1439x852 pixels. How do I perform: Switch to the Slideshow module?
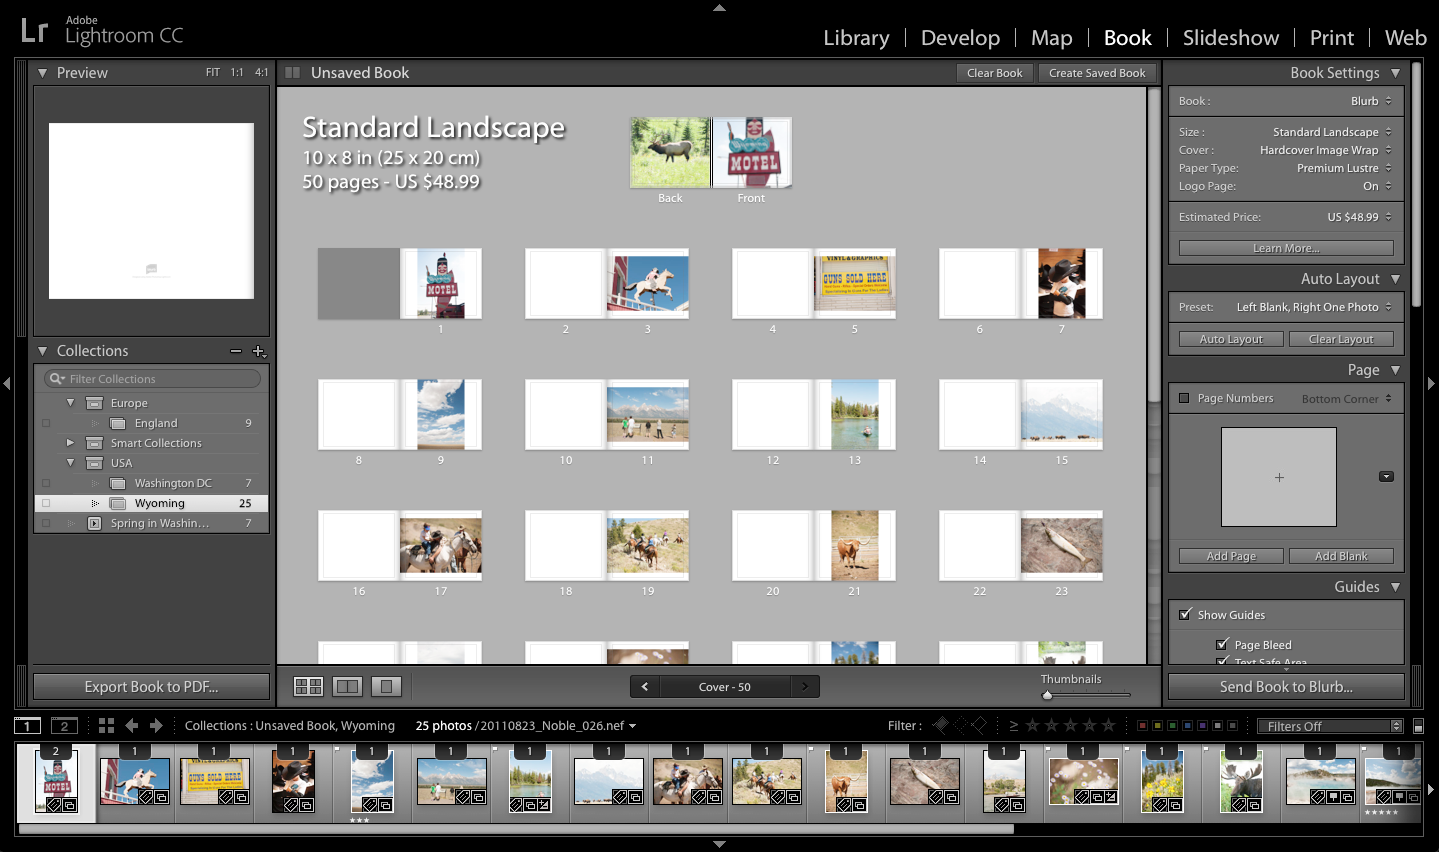[x=1230, y=37]
